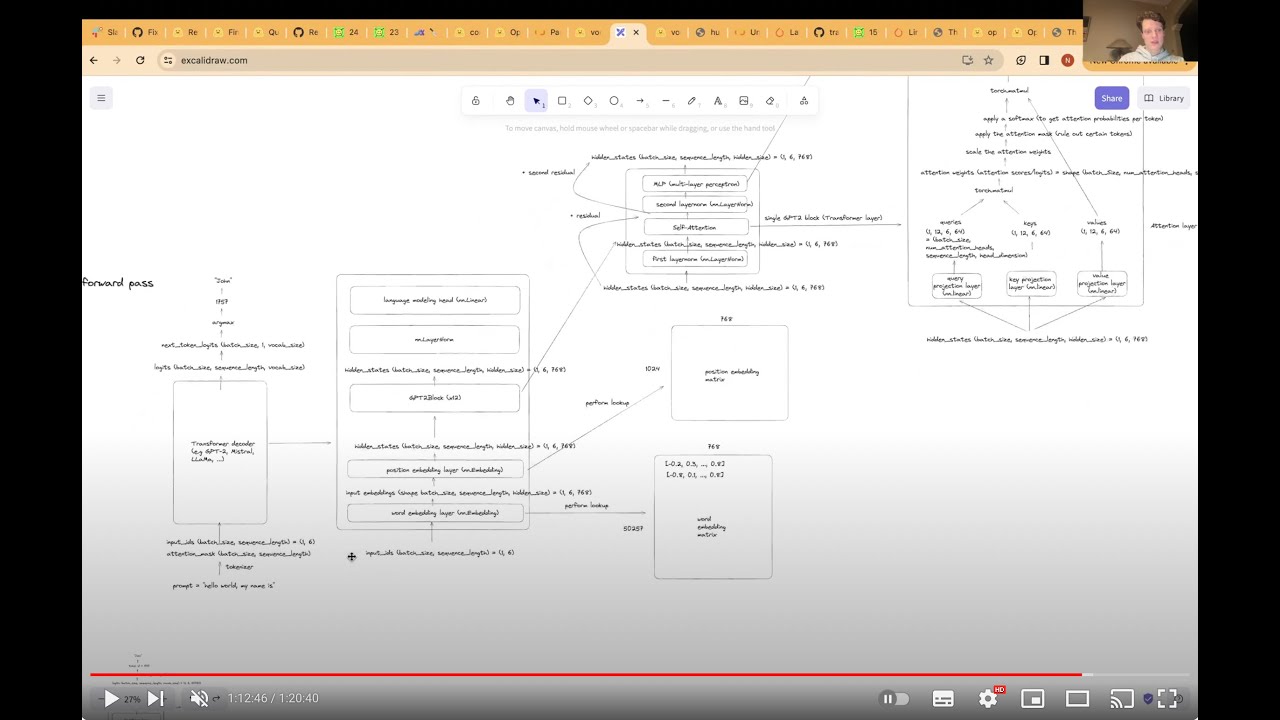Bookmark this page with the star

click(x=988, y=60)
